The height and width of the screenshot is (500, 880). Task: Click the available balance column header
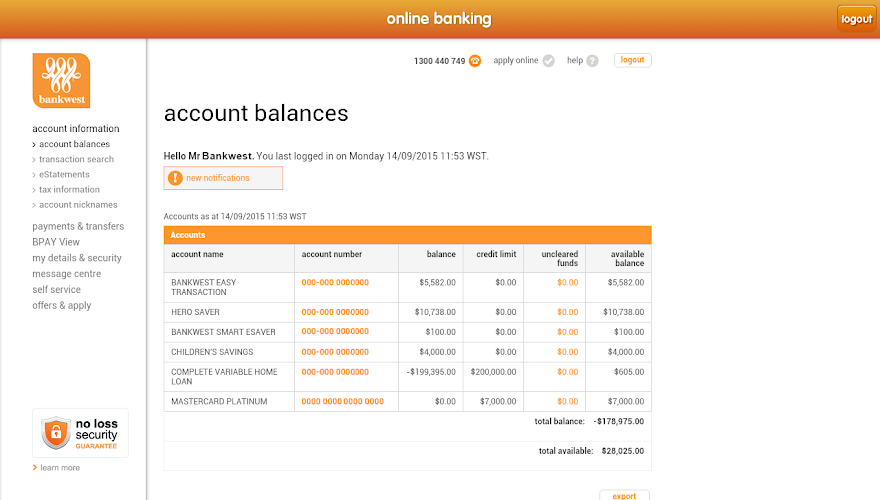627,259
